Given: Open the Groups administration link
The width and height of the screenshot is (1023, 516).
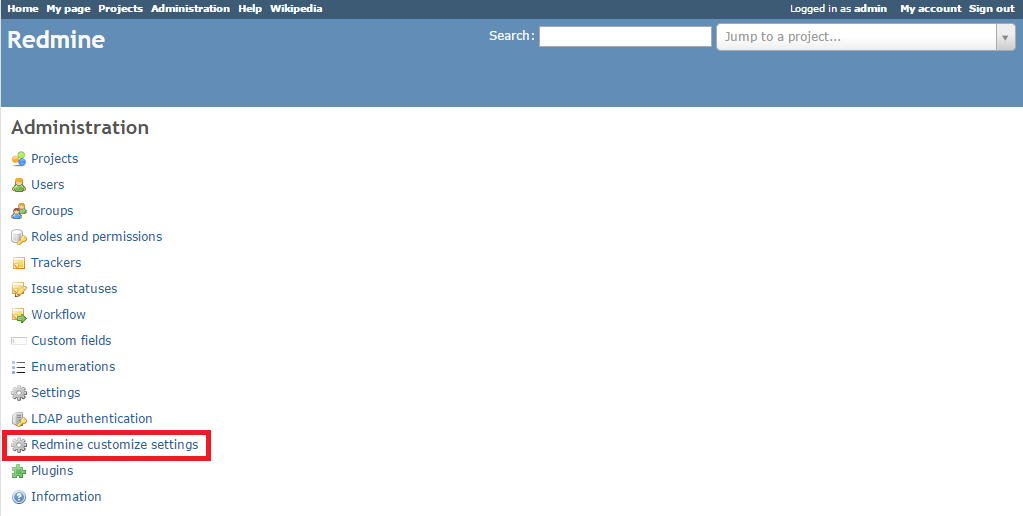Looking at the screenshot, I should [52, 211].
